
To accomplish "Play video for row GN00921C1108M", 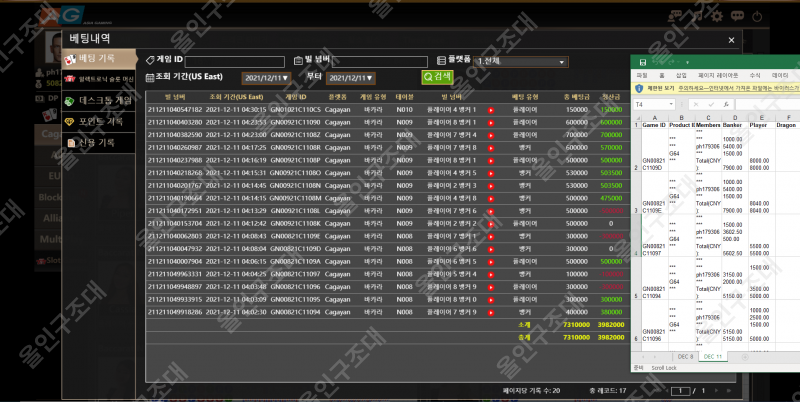I will [491, 199].
